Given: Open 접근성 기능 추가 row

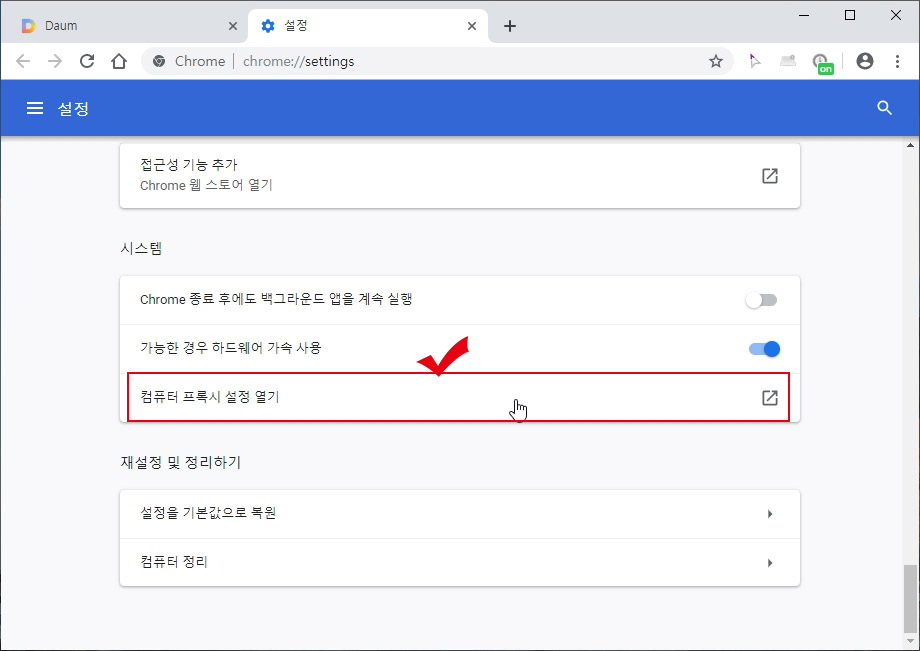Looking at the screenshot, I should [459, 175].
